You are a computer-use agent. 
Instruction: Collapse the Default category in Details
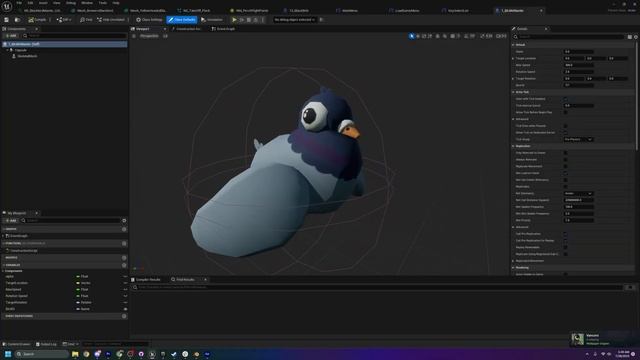tap(513, 45)
